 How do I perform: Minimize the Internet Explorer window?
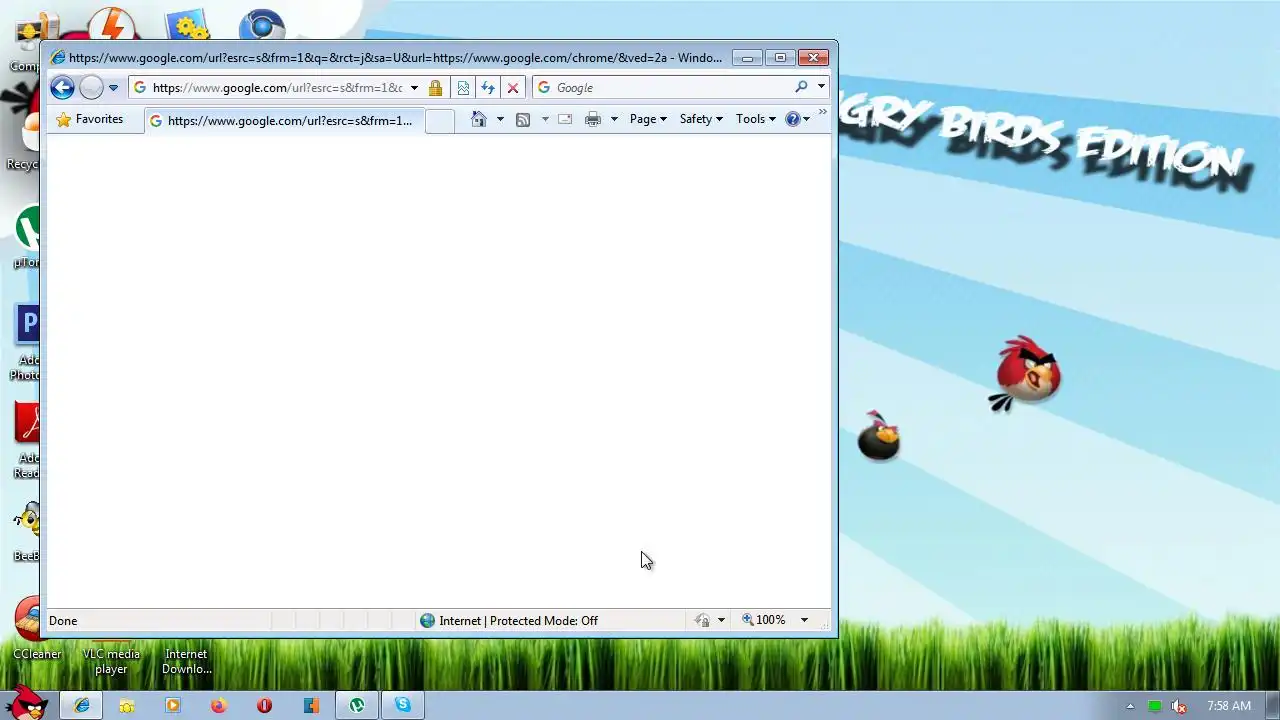[x=747, y=58]
